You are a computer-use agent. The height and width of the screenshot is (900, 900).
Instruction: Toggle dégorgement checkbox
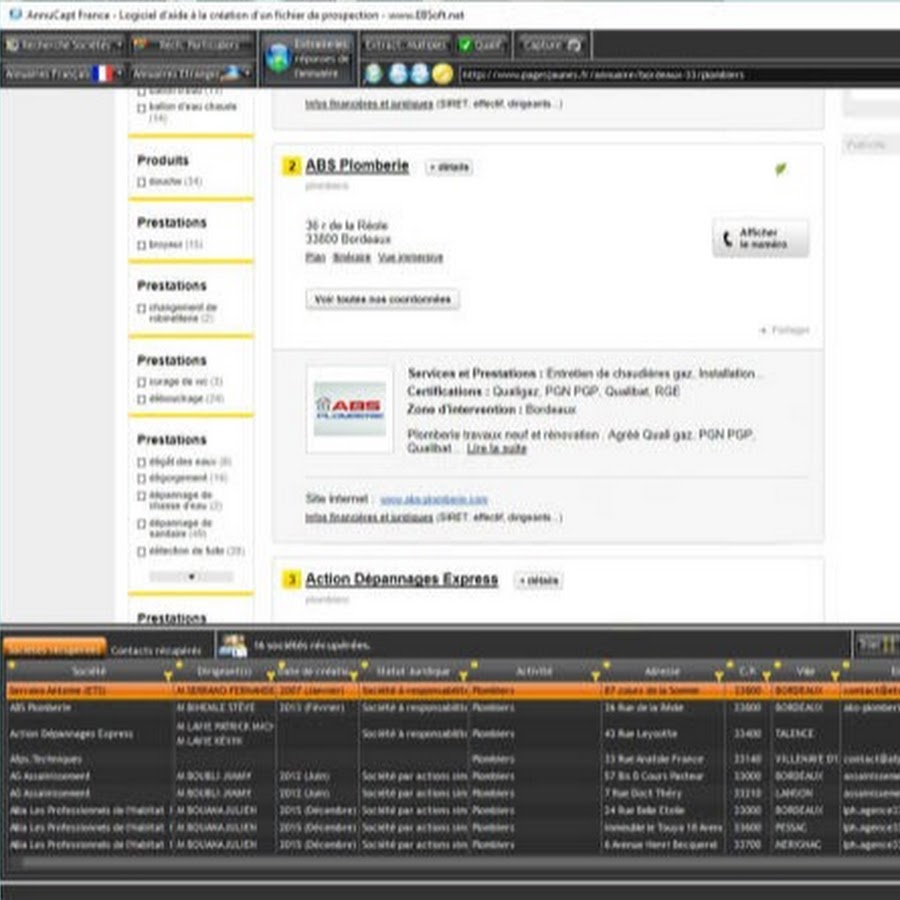(x=141, y=478)
